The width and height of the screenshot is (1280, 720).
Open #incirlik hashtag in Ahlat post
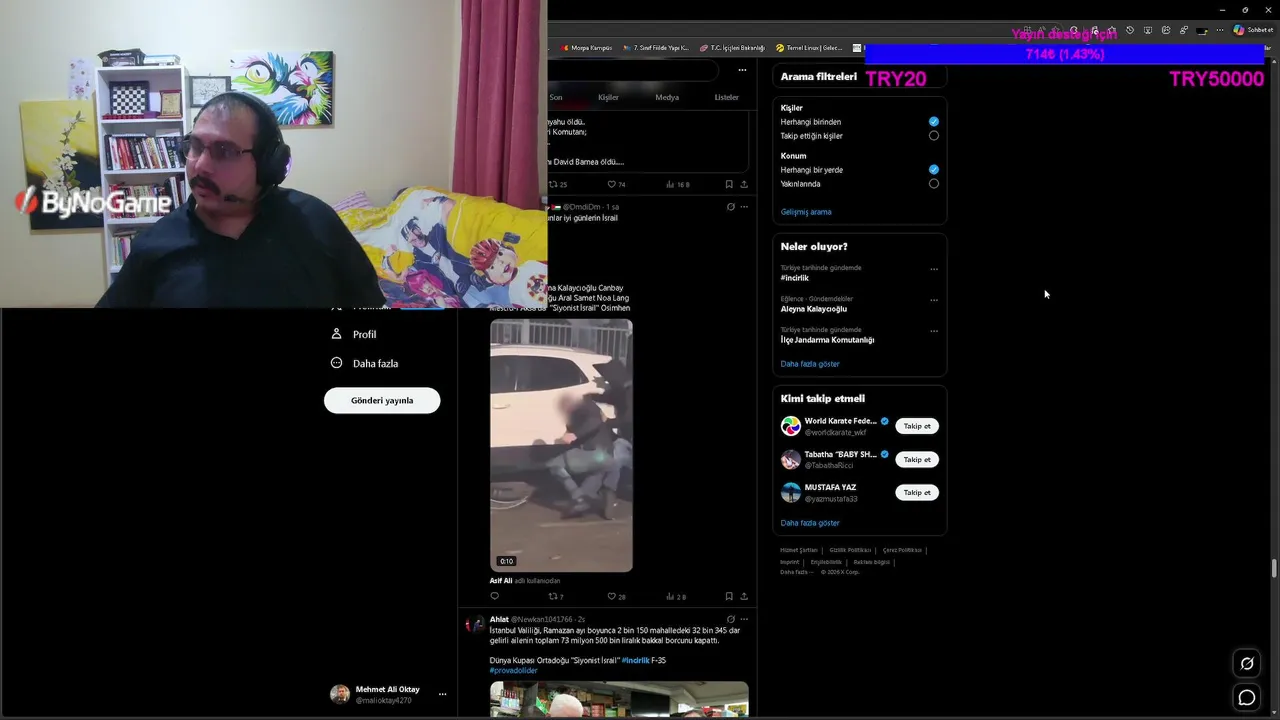coord(635,660)
